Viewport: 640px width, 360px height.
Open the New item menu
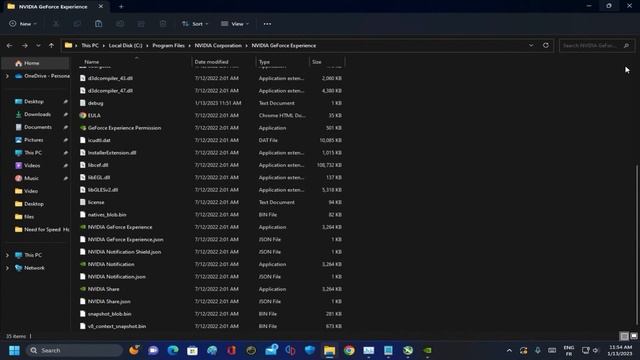(23, 24)
